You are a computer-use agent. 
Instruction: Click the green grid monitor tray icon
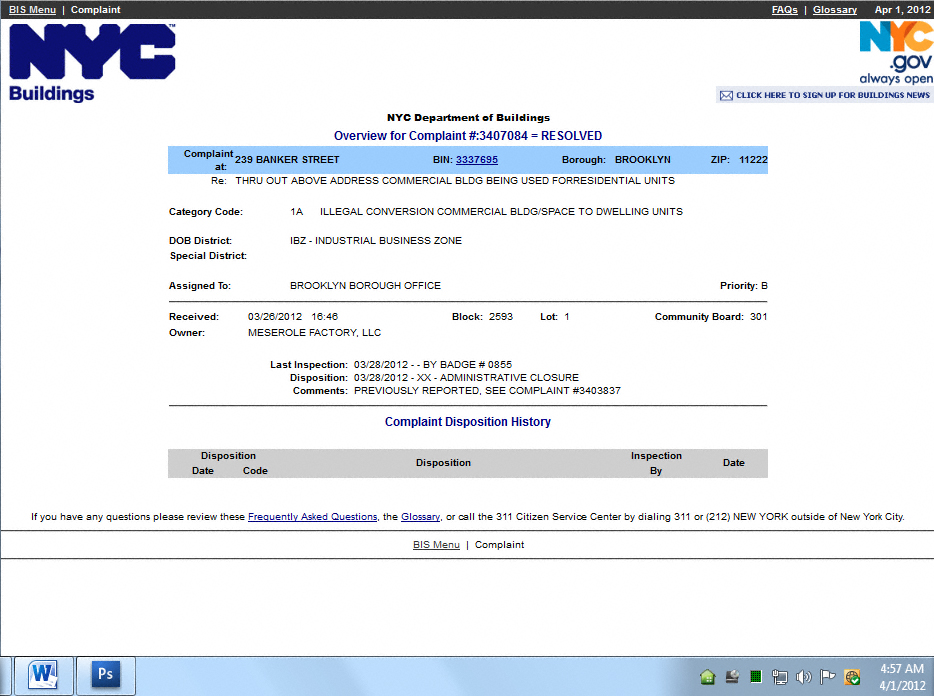click(756, 677)
